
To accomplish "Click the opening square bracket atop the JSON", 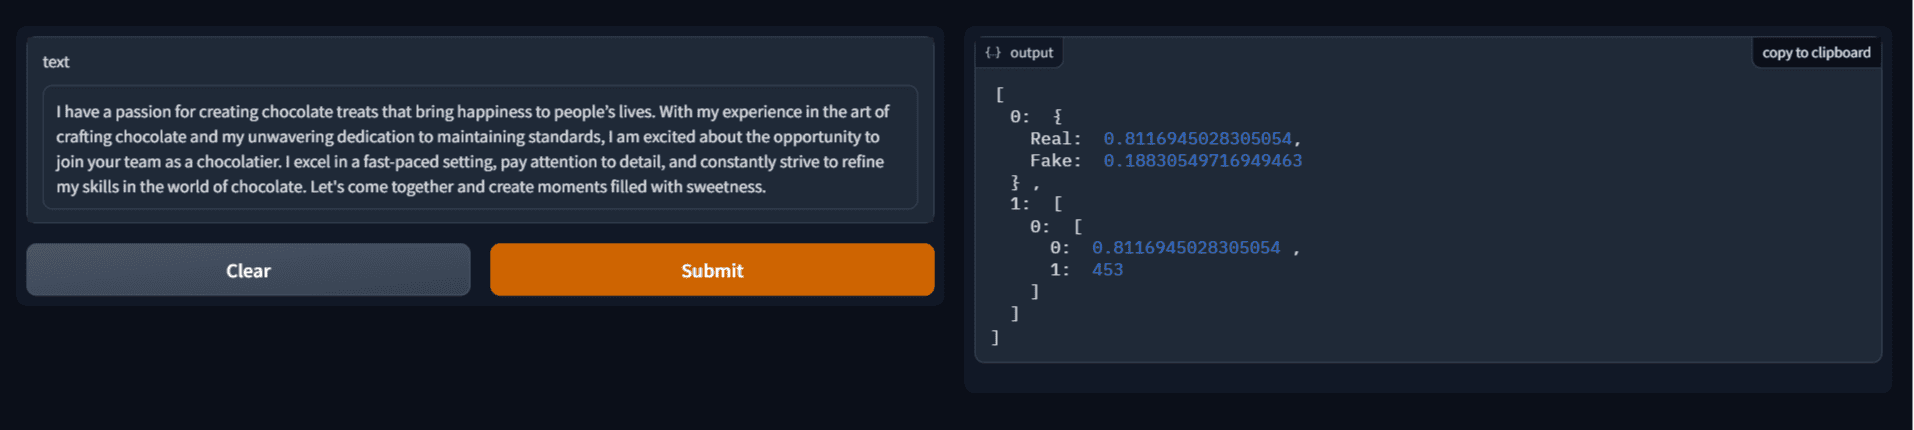I will click(x=999, y=95).
